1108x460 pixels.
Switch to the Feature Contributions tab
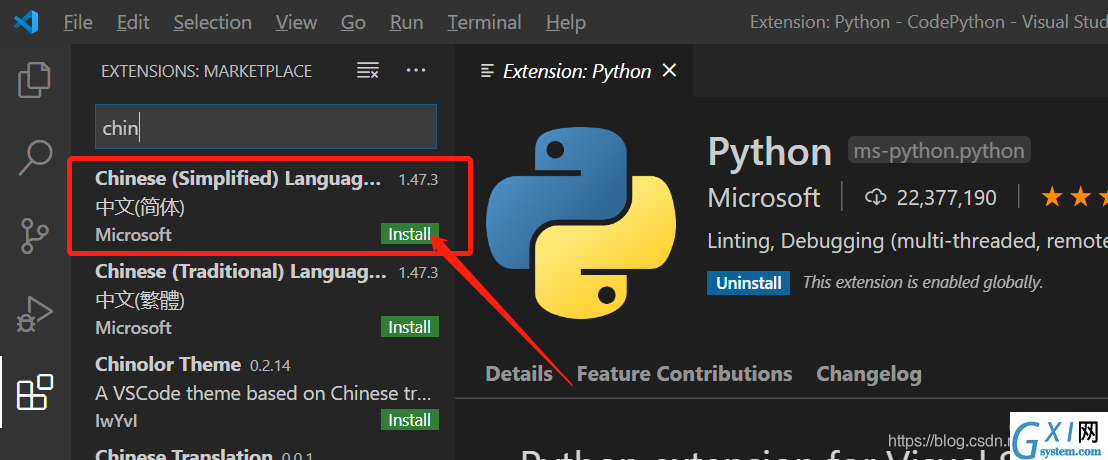click(684, 374)
